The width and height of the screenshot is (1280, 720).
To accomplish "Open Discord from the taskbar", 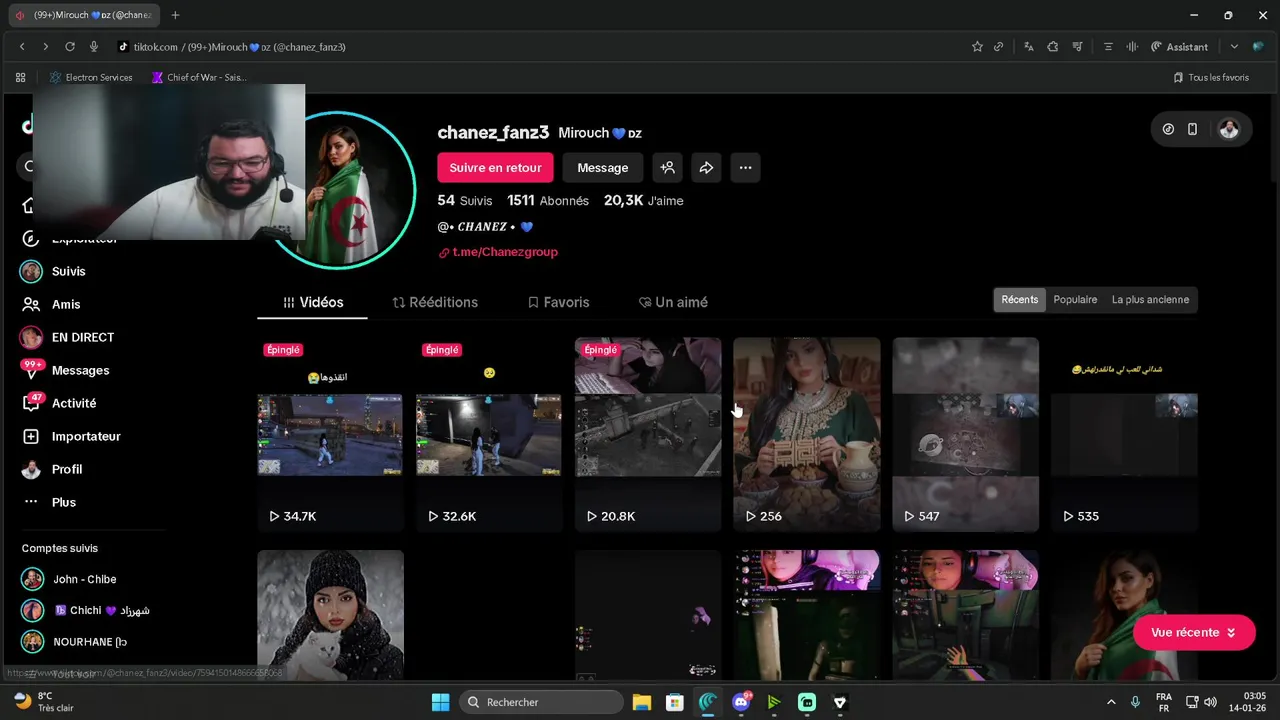I will tap(741, 702).
